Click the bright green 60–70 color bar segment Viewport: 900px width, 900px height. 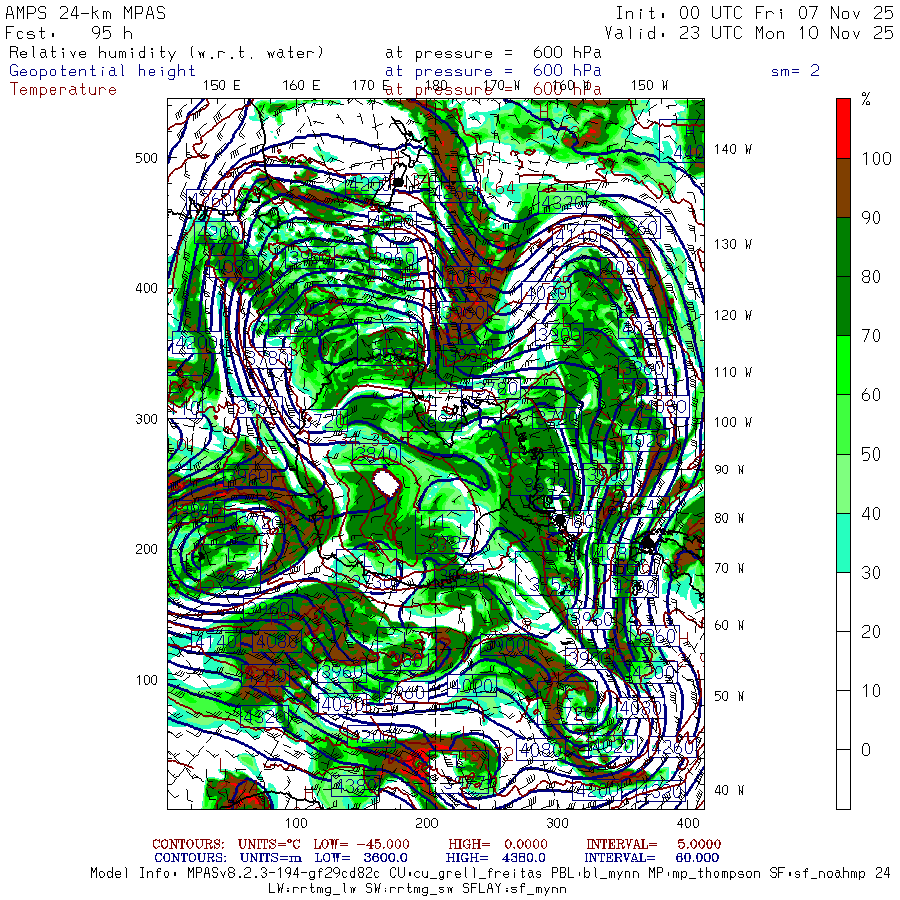point(843,365)
